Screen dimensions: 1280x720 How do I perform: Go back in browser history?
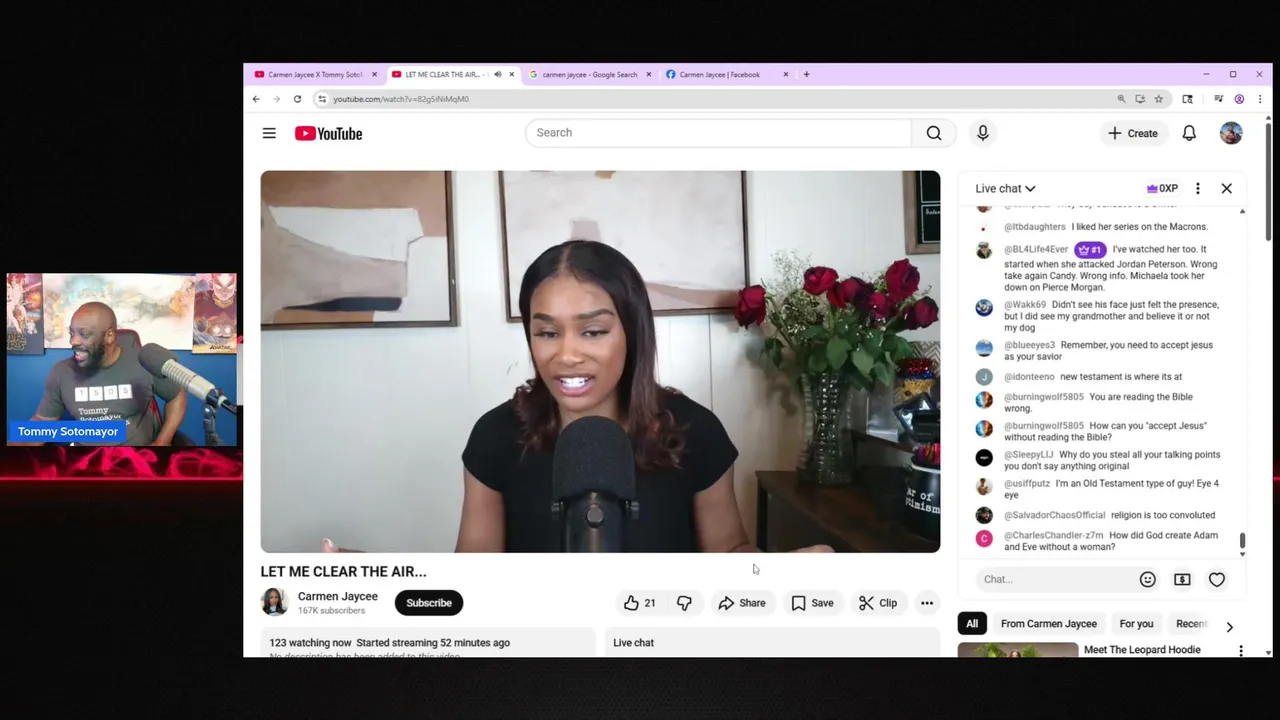pos(256,99)
